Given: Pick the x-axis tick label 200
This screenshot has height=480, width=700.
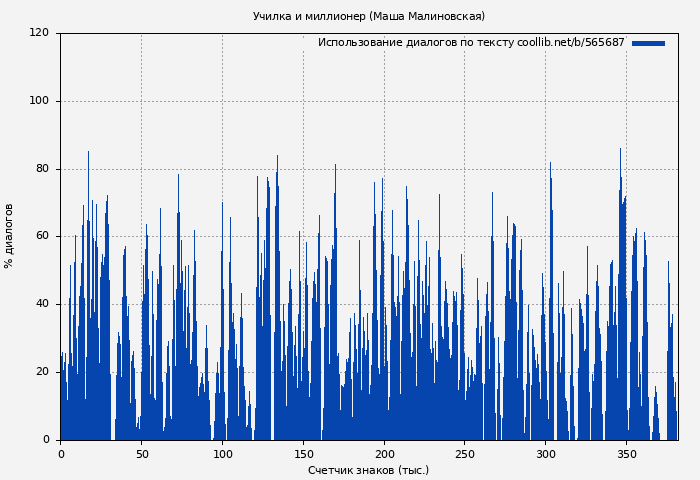Looking at the screenshot, I should (x=384, y=454).
